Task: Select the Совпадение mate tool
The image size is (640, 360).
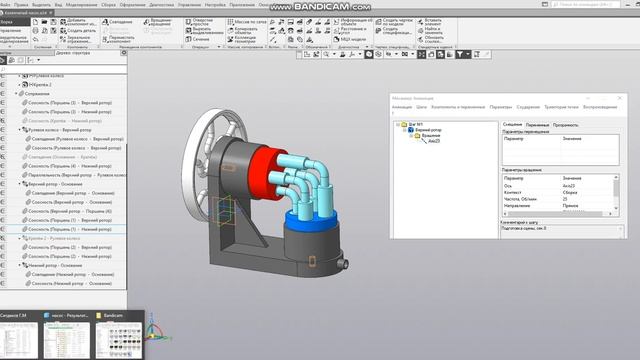Action: 117,22
